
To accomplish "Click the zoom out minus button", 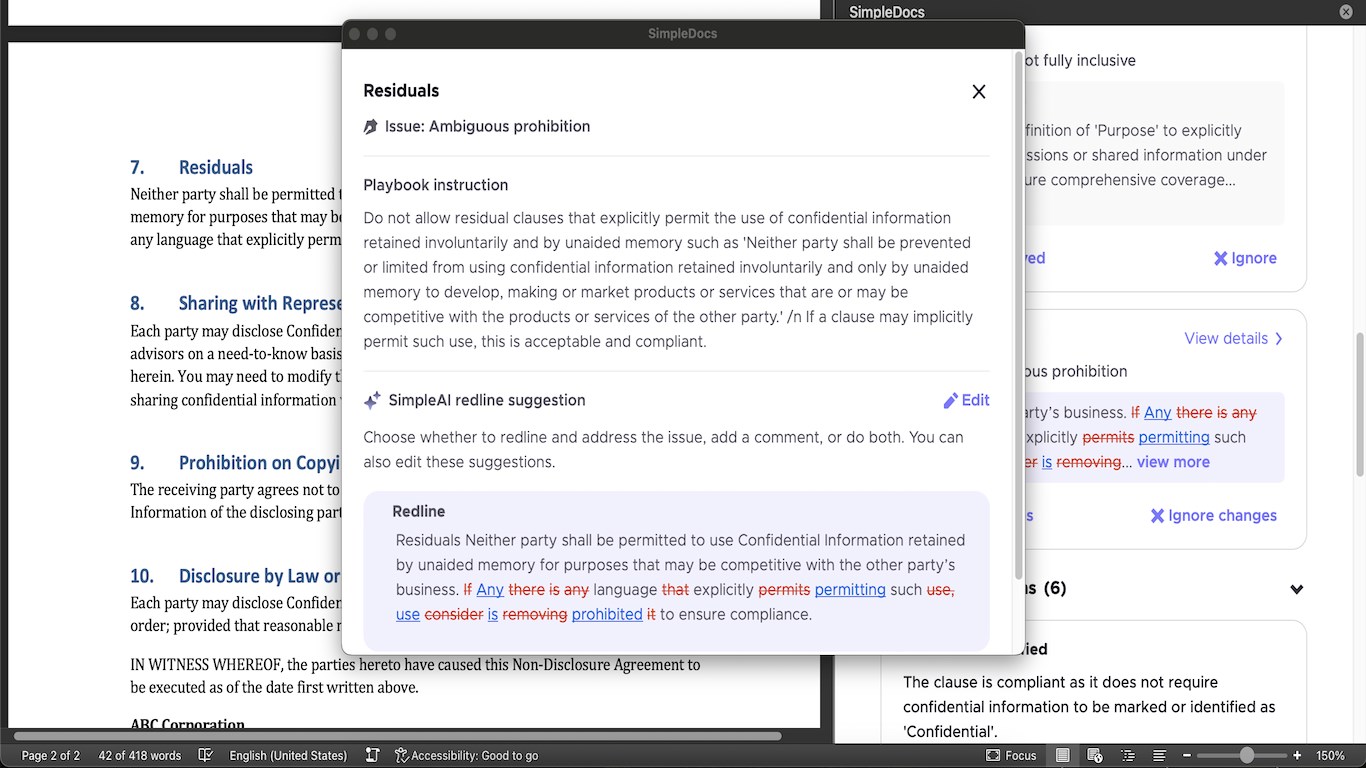I will click(1187, 755).
